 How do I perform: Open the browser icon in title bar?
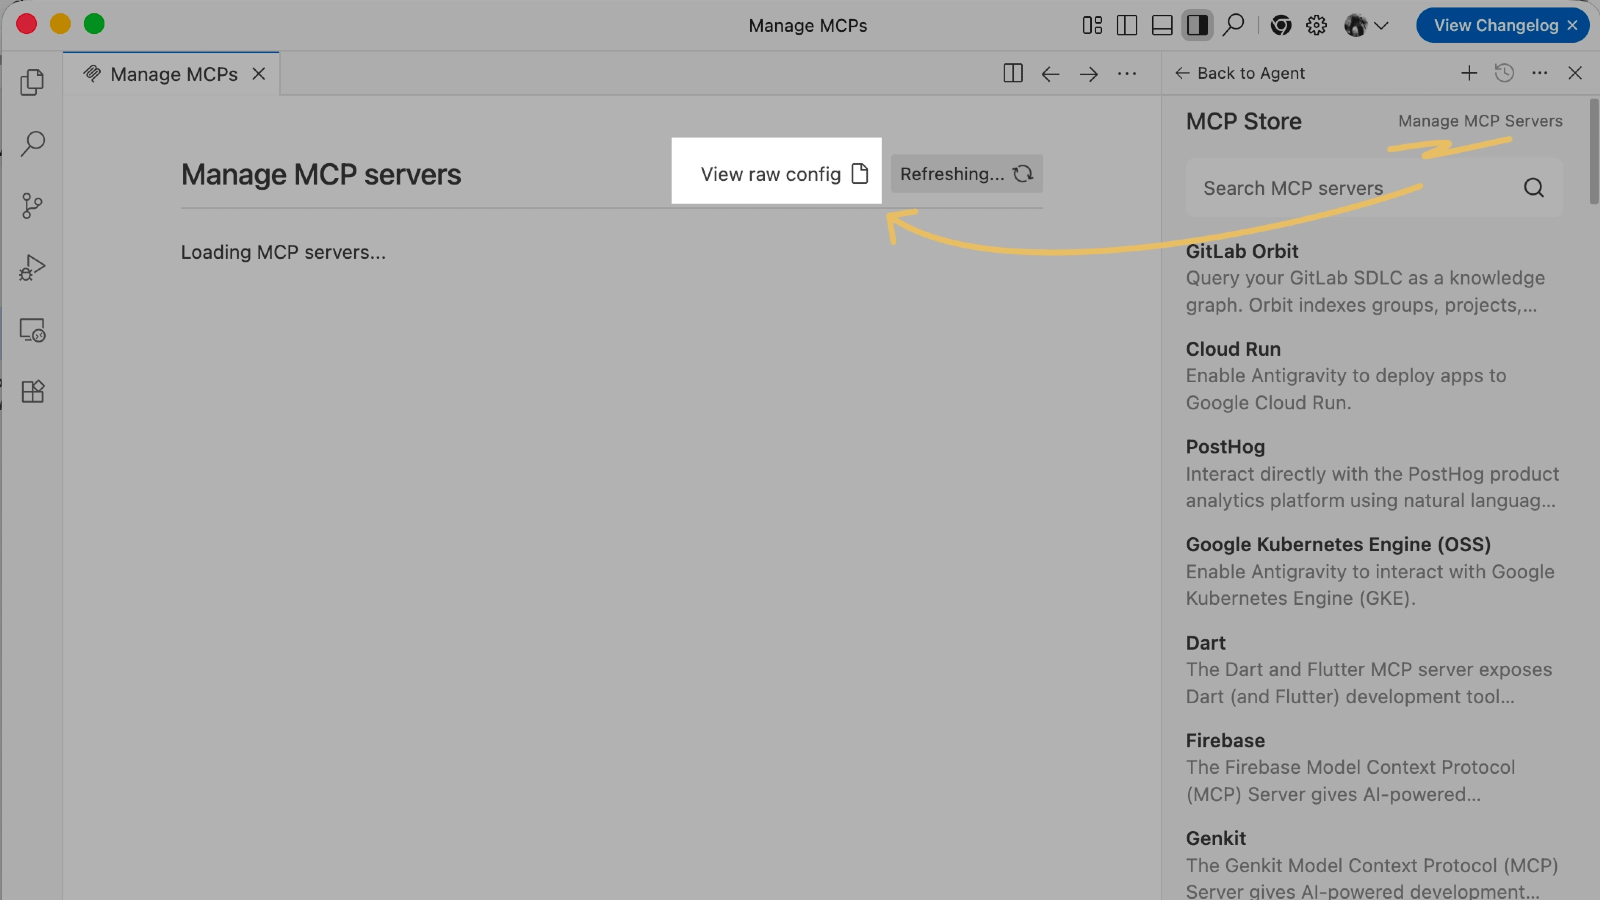click(x=1281, y=25)
